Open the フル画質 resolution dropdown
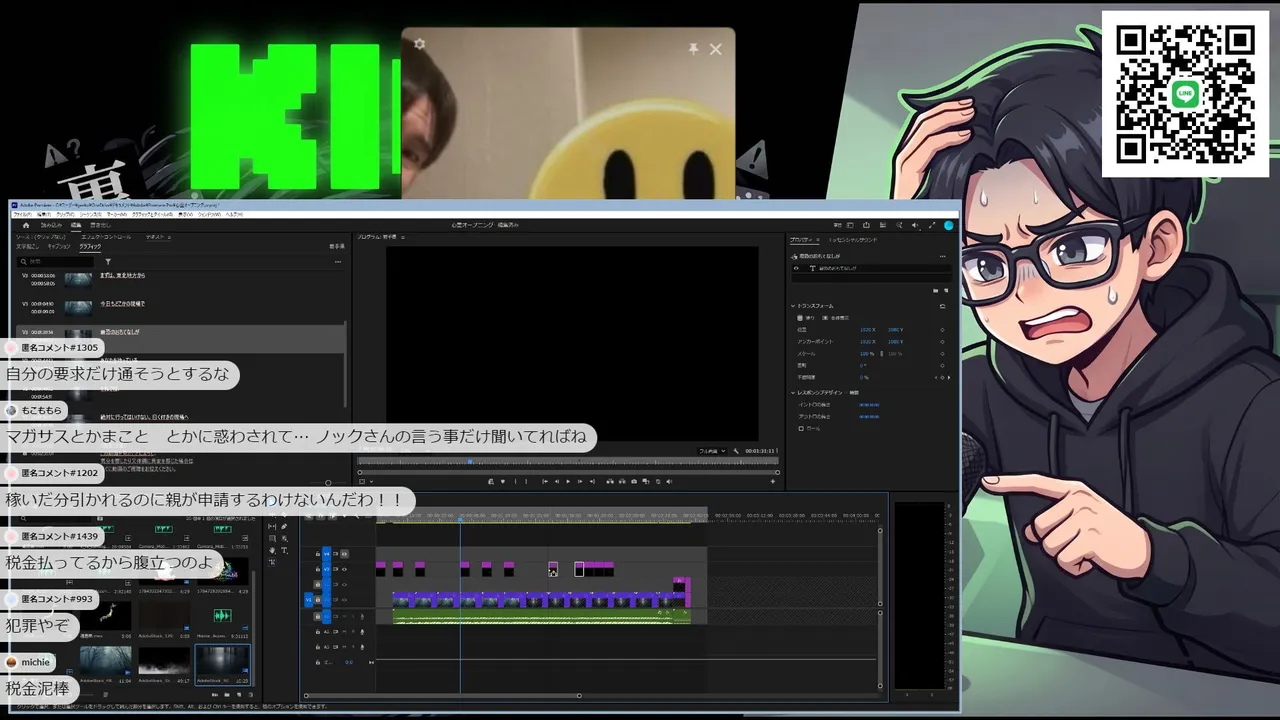The image size is (1280, 720). [x=713, y=451]
